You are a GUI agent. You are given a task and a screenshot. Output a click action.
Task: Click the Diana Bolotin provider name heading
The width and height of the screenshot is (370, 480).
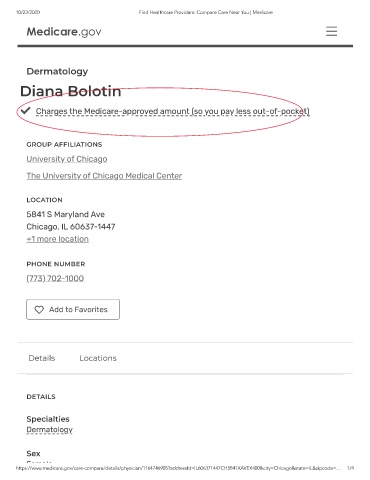71,91
